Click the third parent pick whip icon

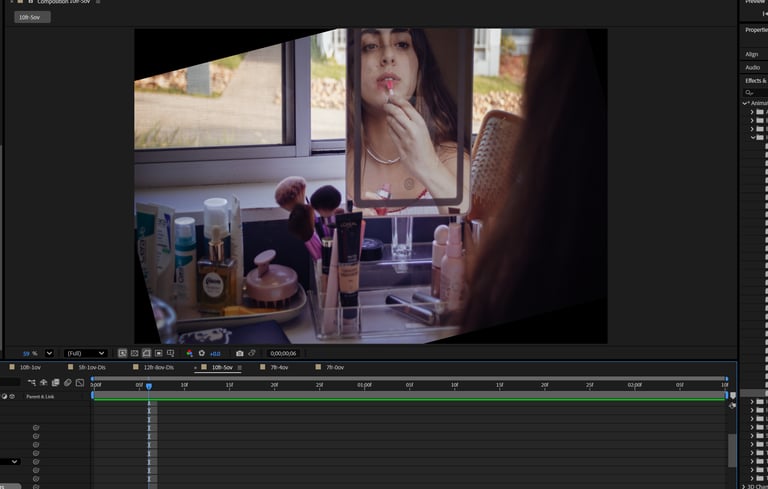pos(36,444)
